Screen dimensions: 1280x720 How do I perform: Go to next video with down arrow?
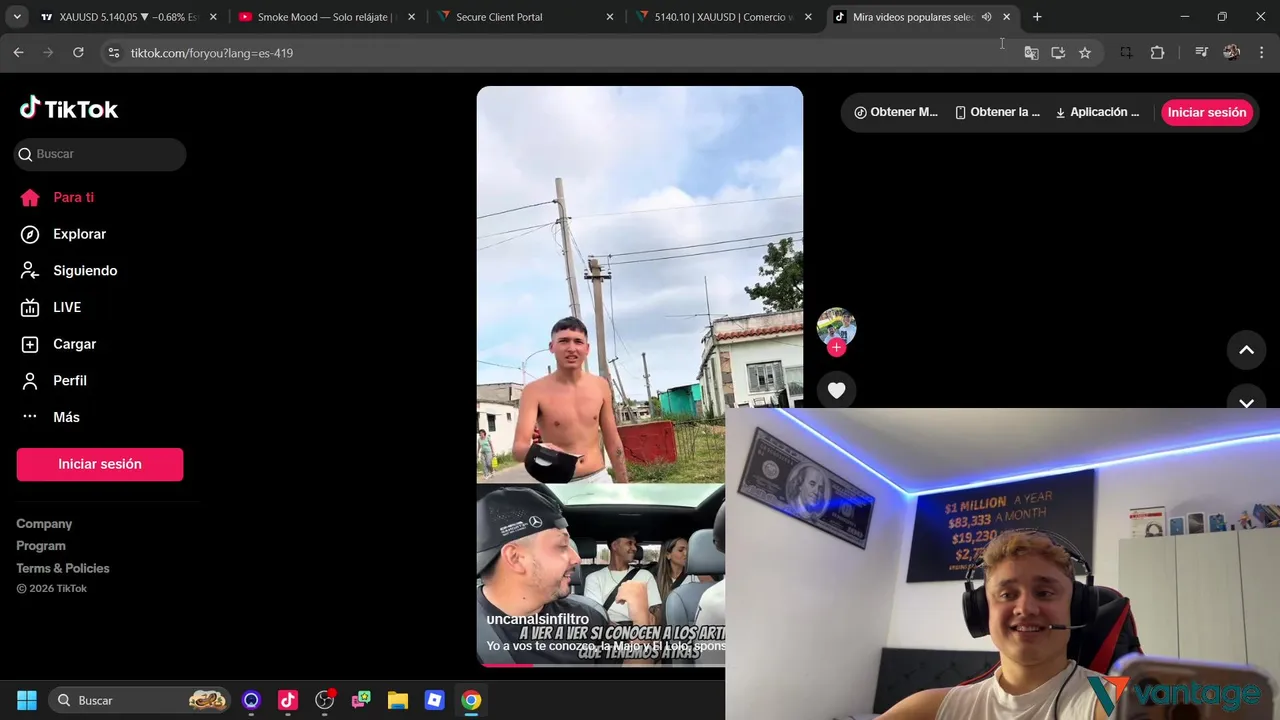click(x=1246, y=401)
